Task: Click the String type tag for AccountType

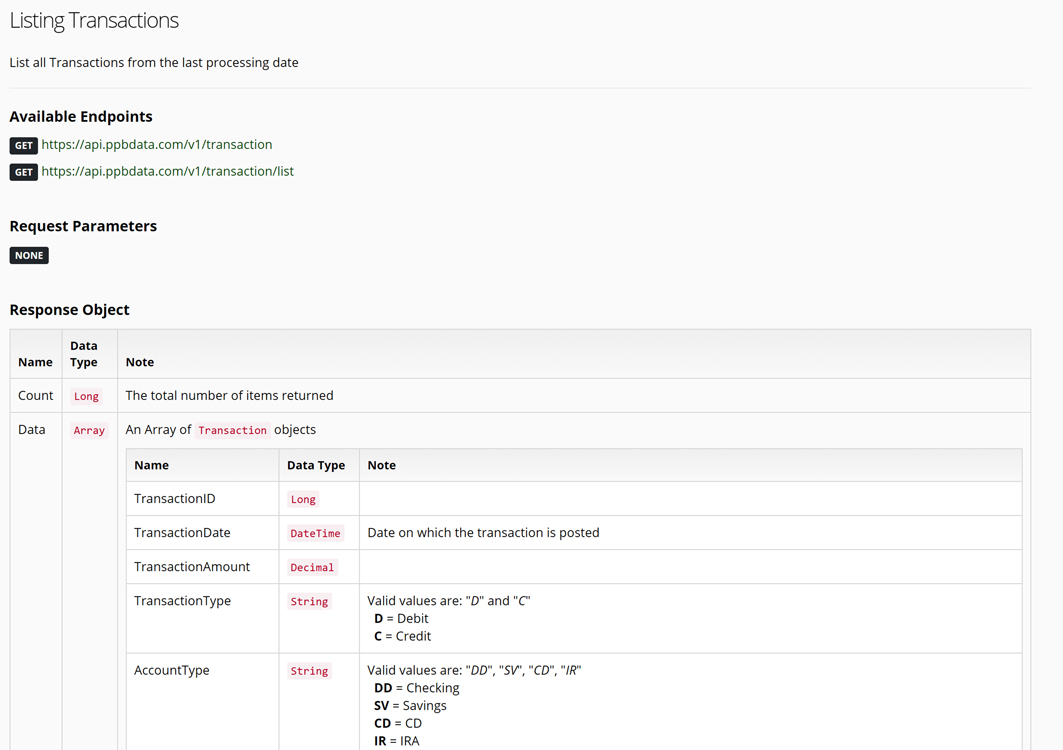Action: click(x=309, y=671)
